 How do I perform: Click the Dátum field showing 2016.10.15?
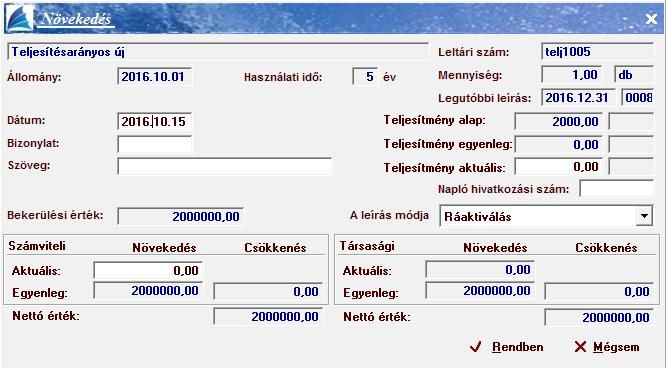[x=155, y=121]
